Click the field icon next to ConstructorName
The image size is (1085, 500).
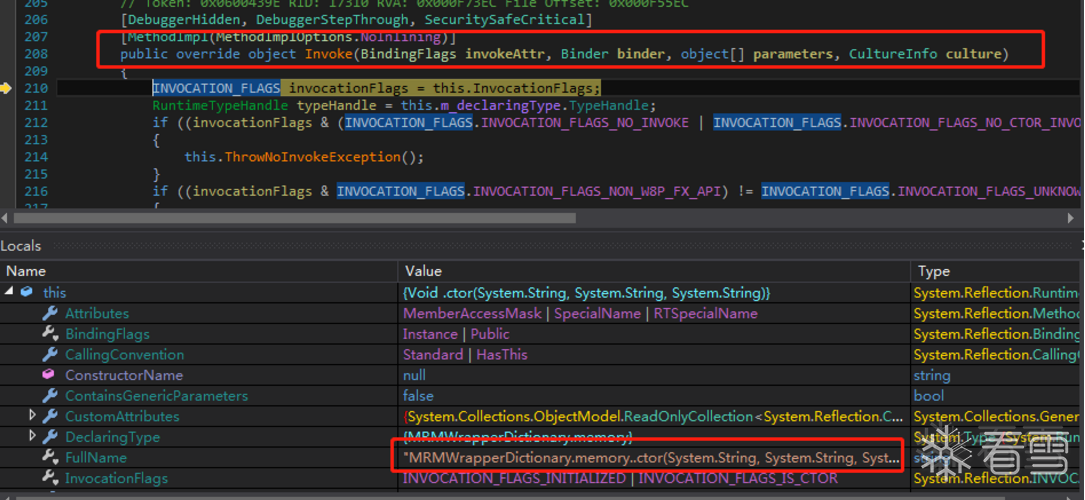(x=48, y=376)
